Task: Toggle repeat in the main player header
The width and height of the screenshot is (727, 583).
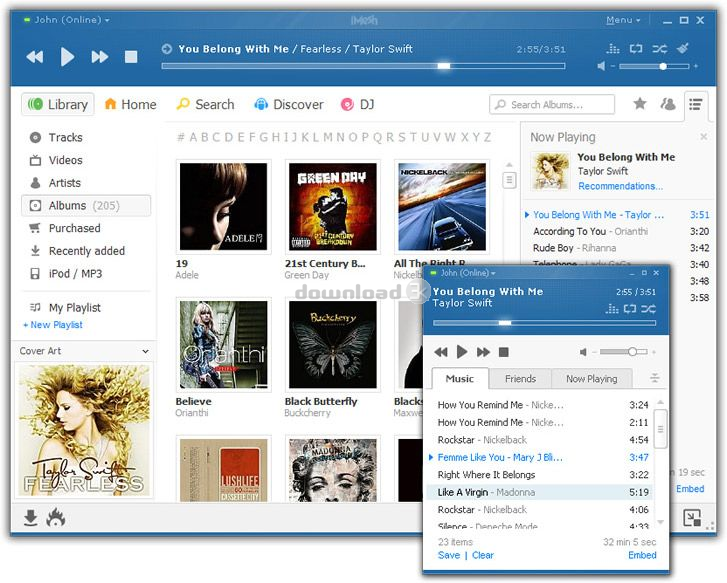Action: tap(636, 48)
